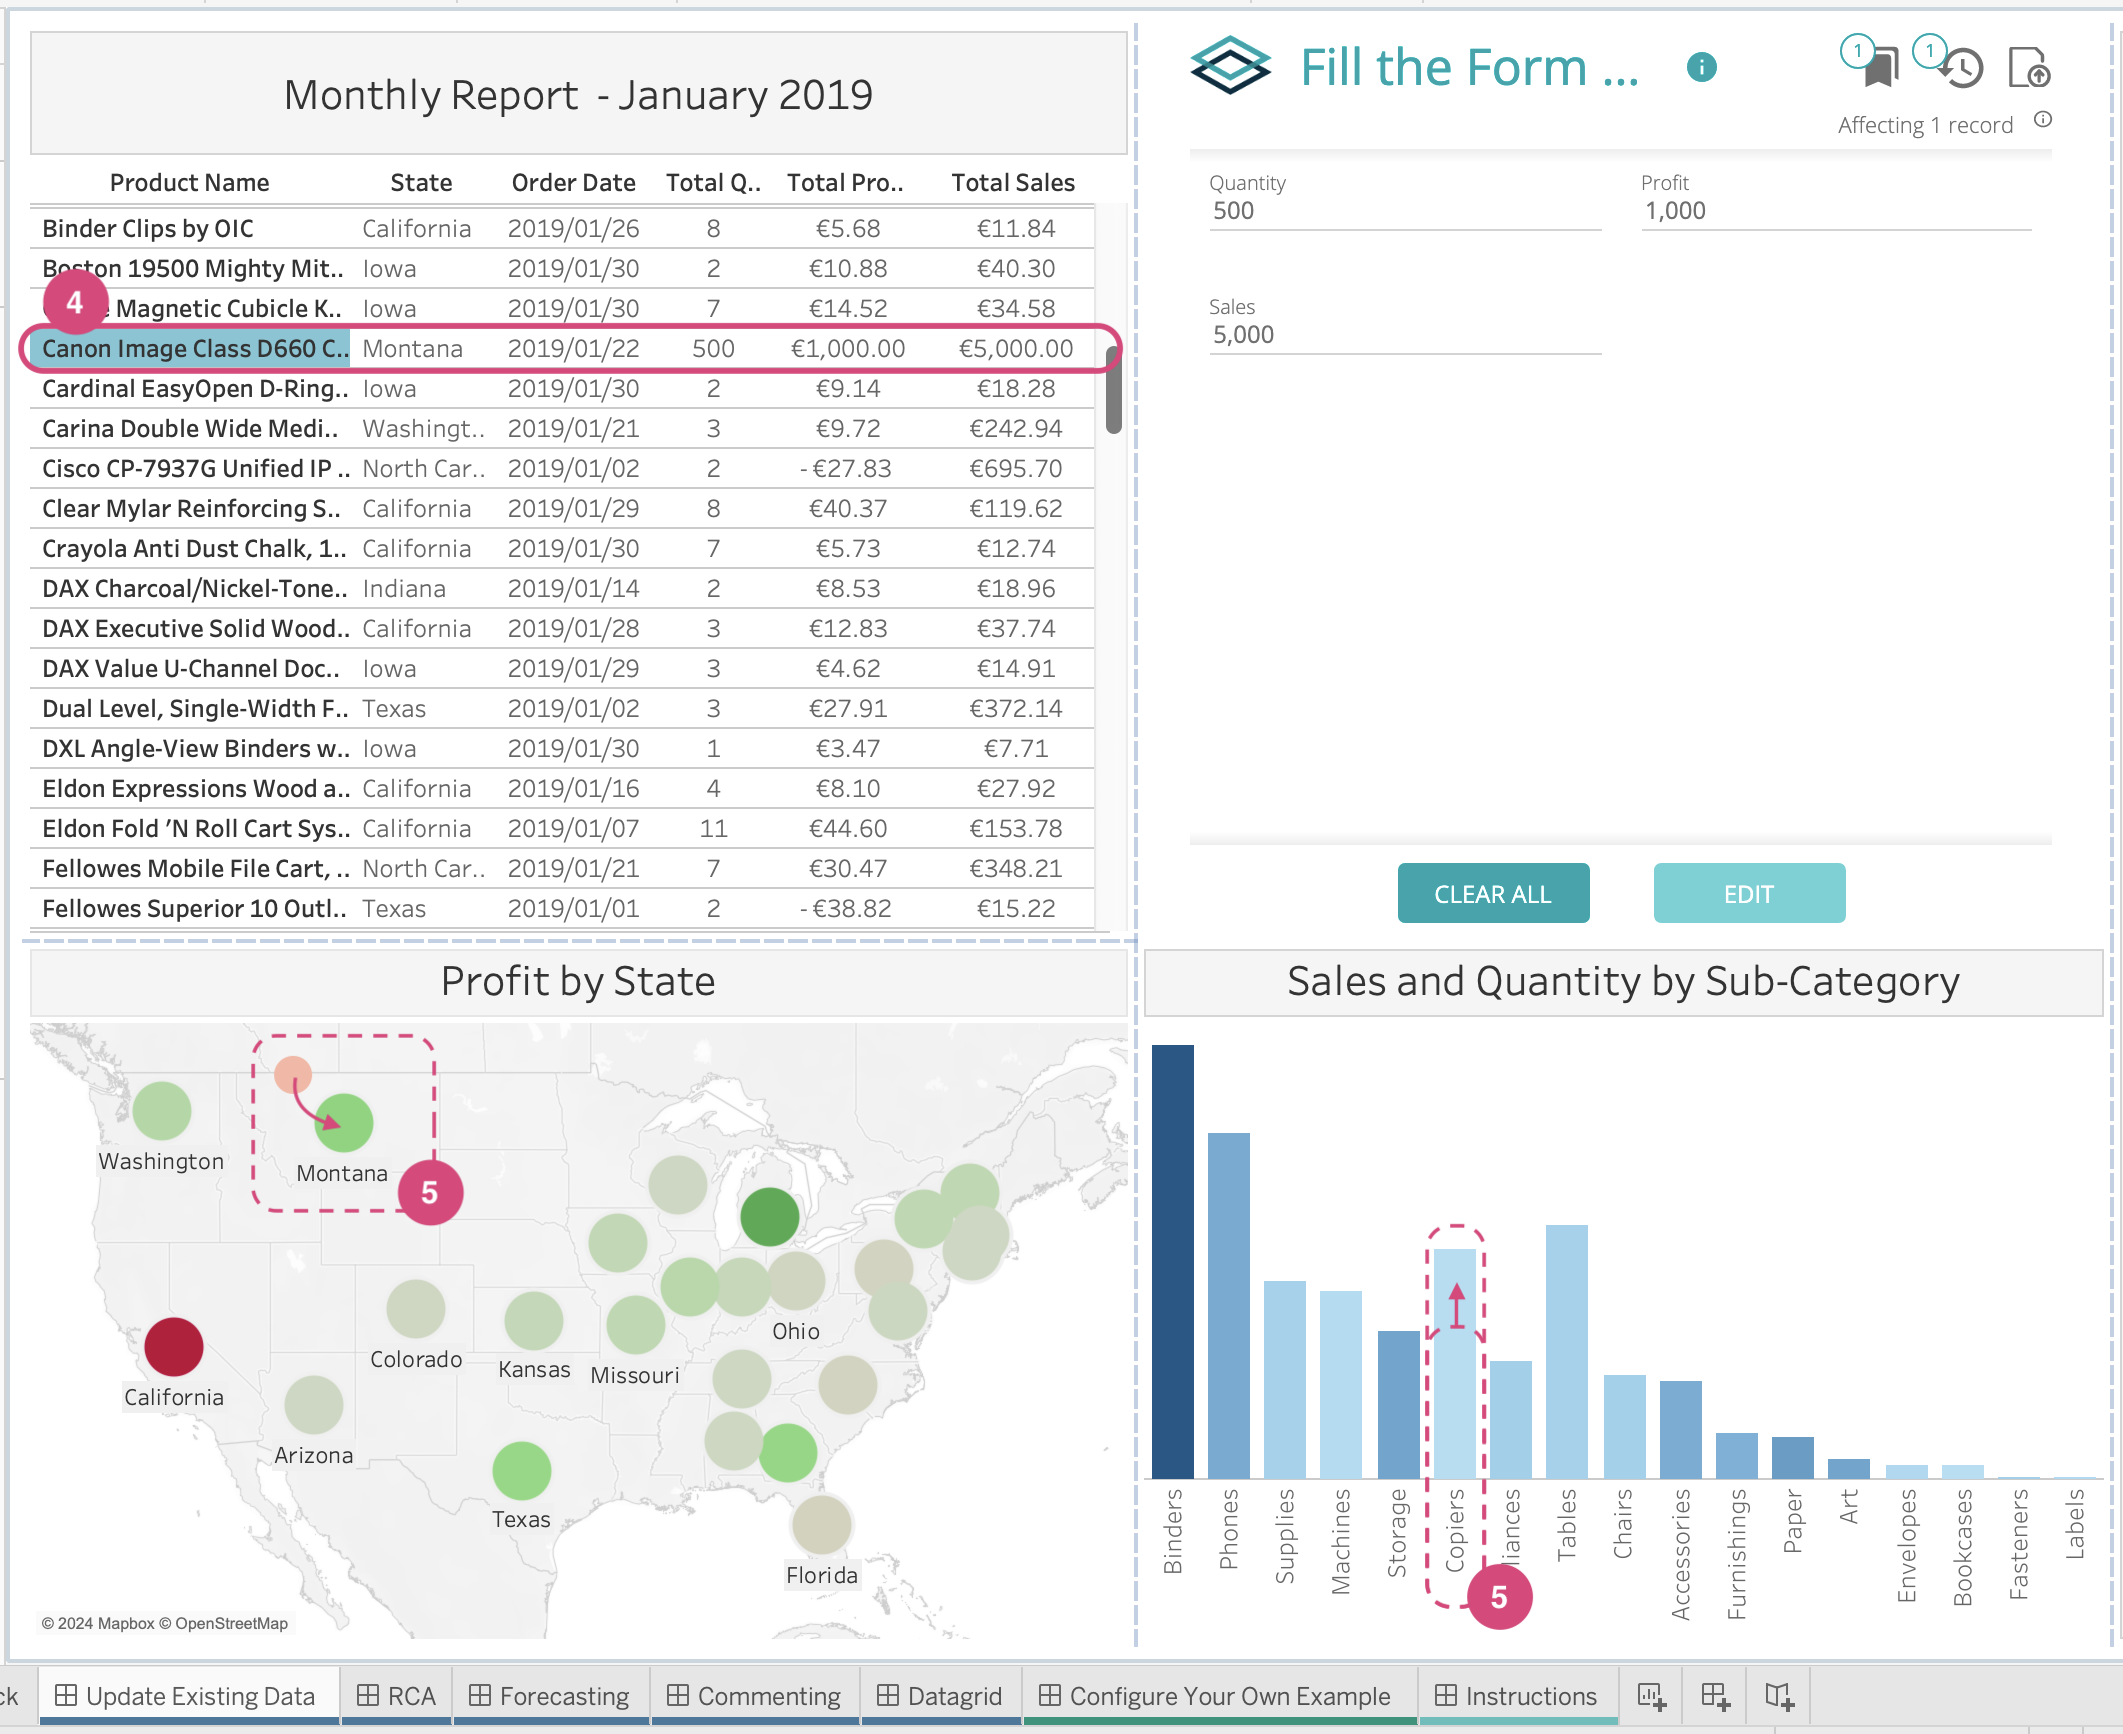
Task: Click the upload document icon
Action: [x=2029, y=68]
